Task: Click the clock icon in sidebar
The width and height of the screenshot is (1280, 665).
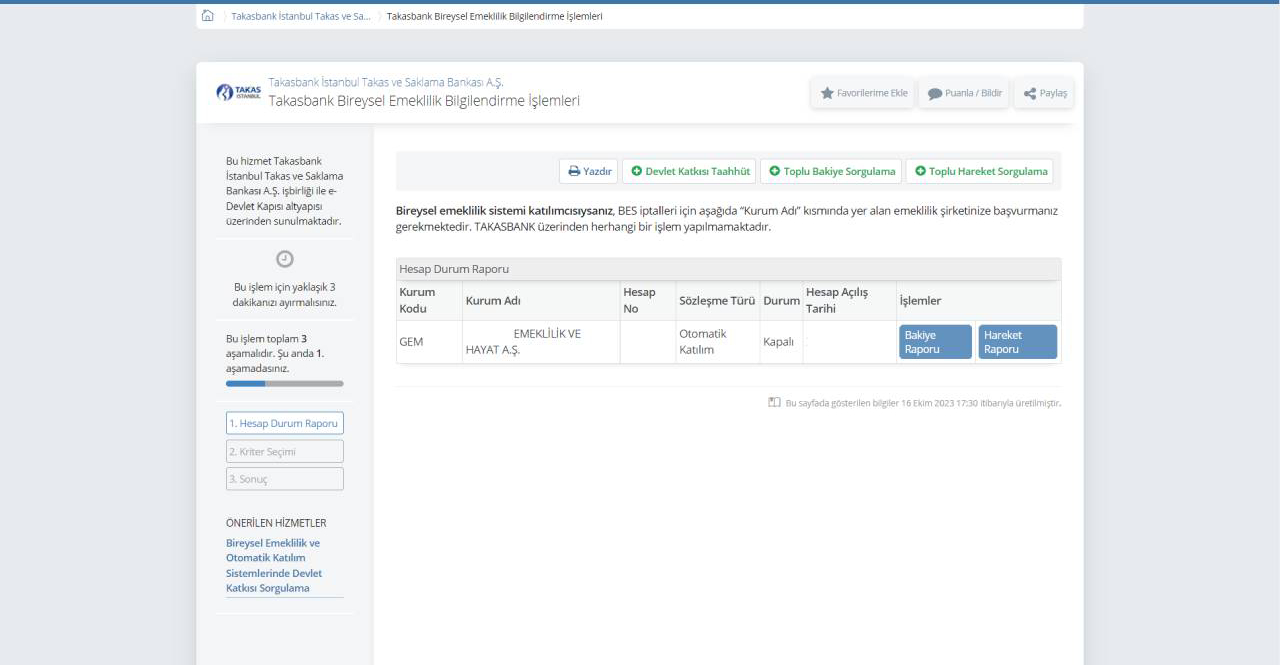Action: 285,259
